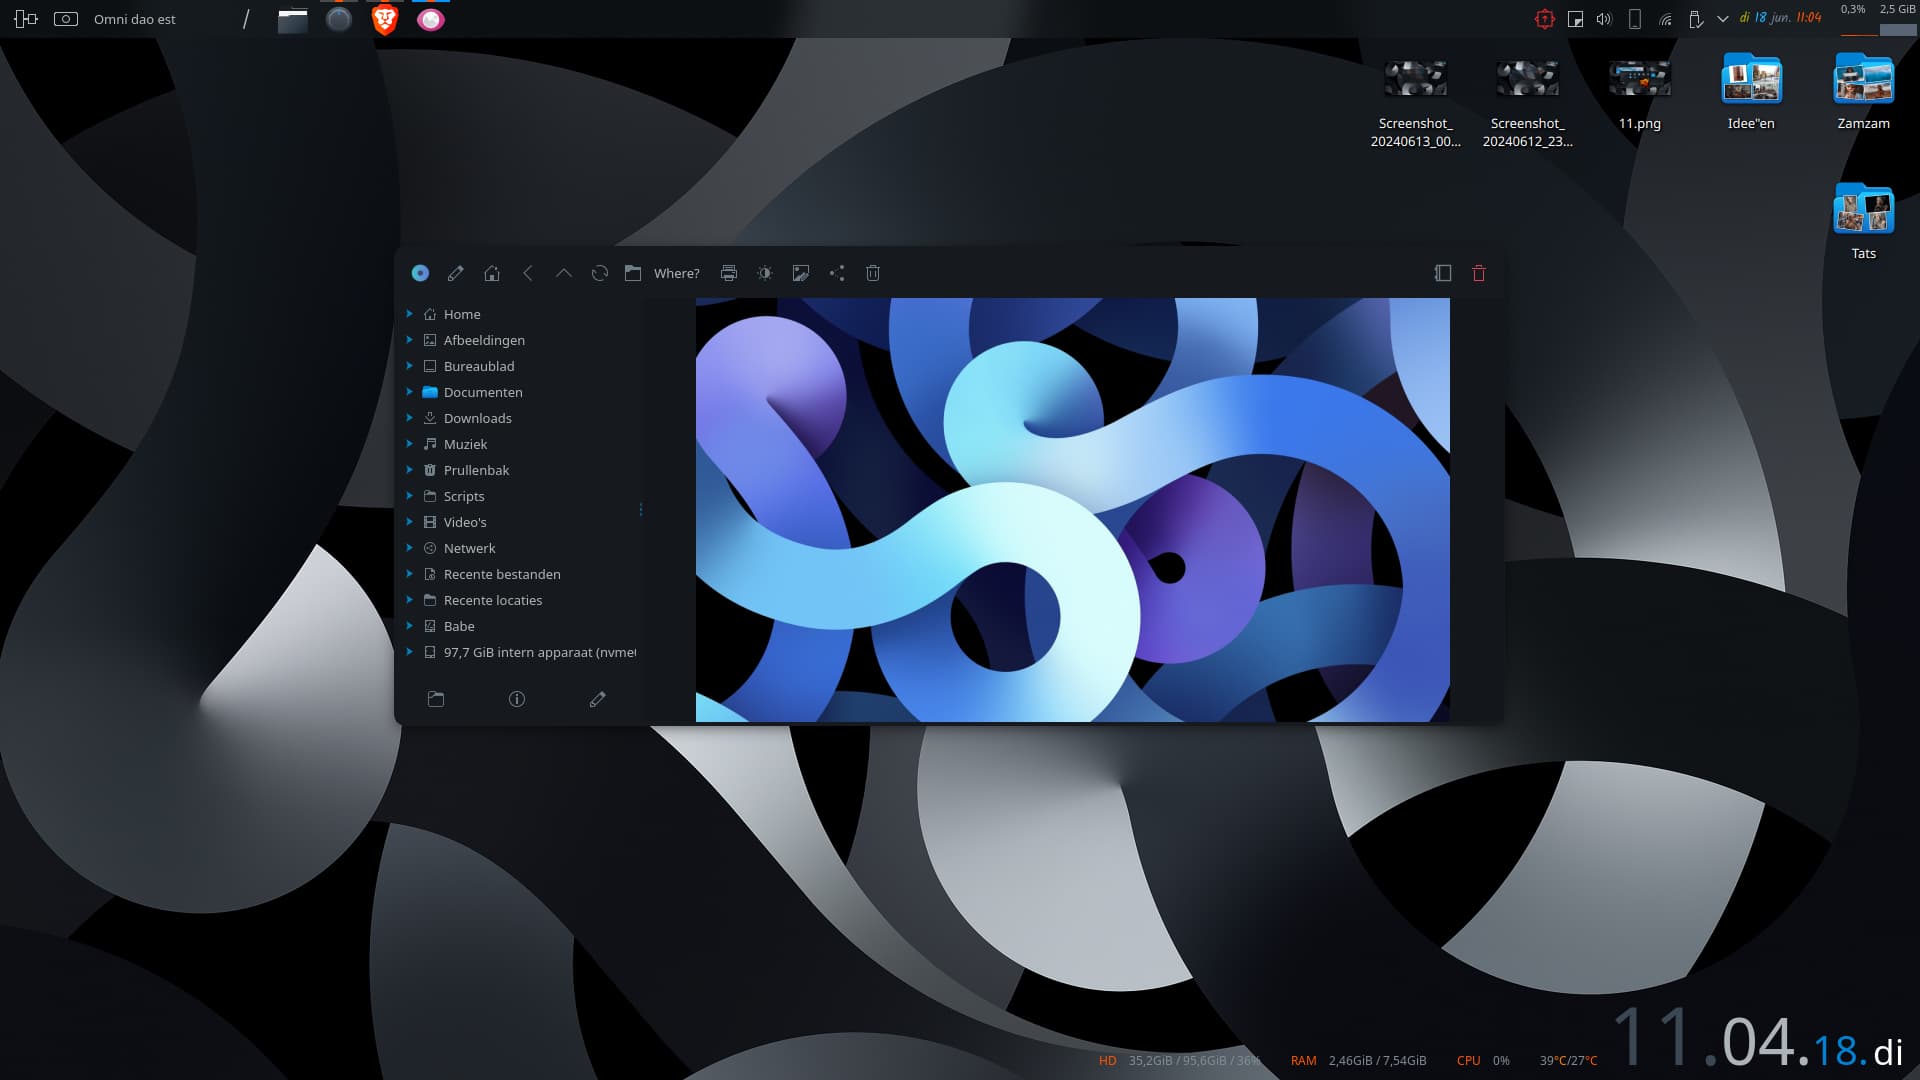
Task: Click the Where? location field
Action: (677, 273)
